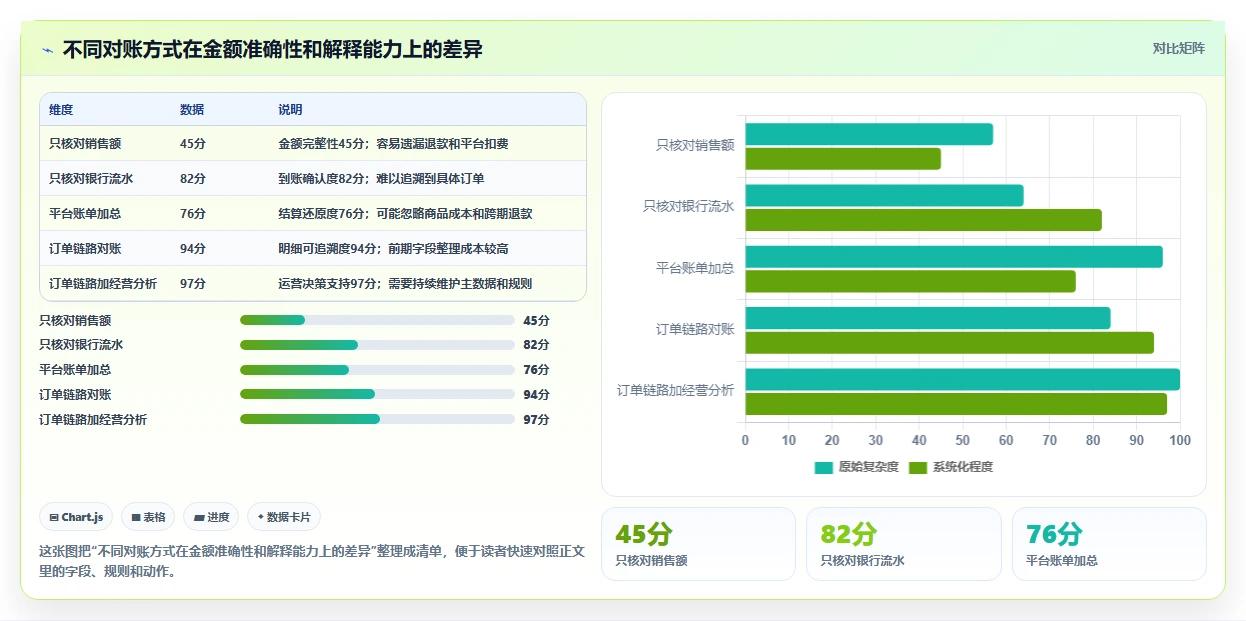Select the 说明 column header
This screenshot has height=621, width=1246.
290,110
